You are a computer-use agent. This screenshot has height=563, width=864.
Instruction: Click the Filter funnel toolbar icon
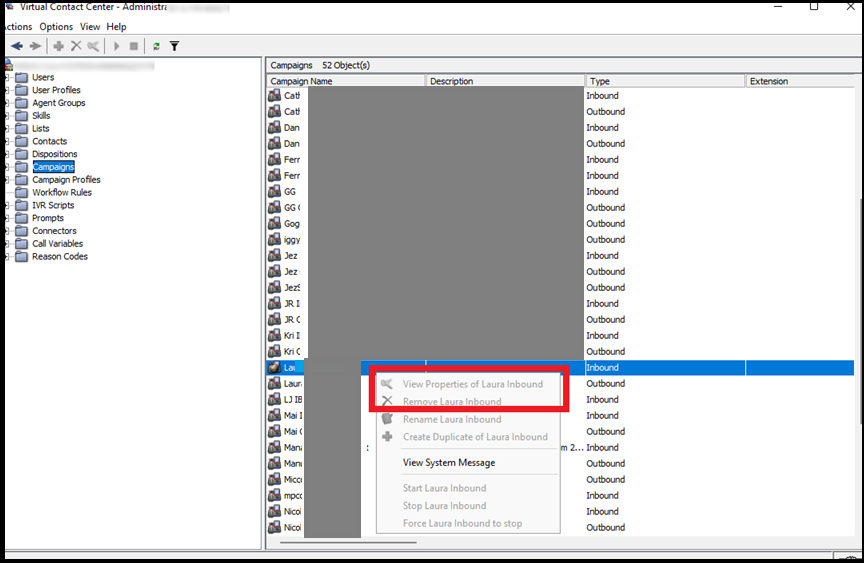coord(175,46)
